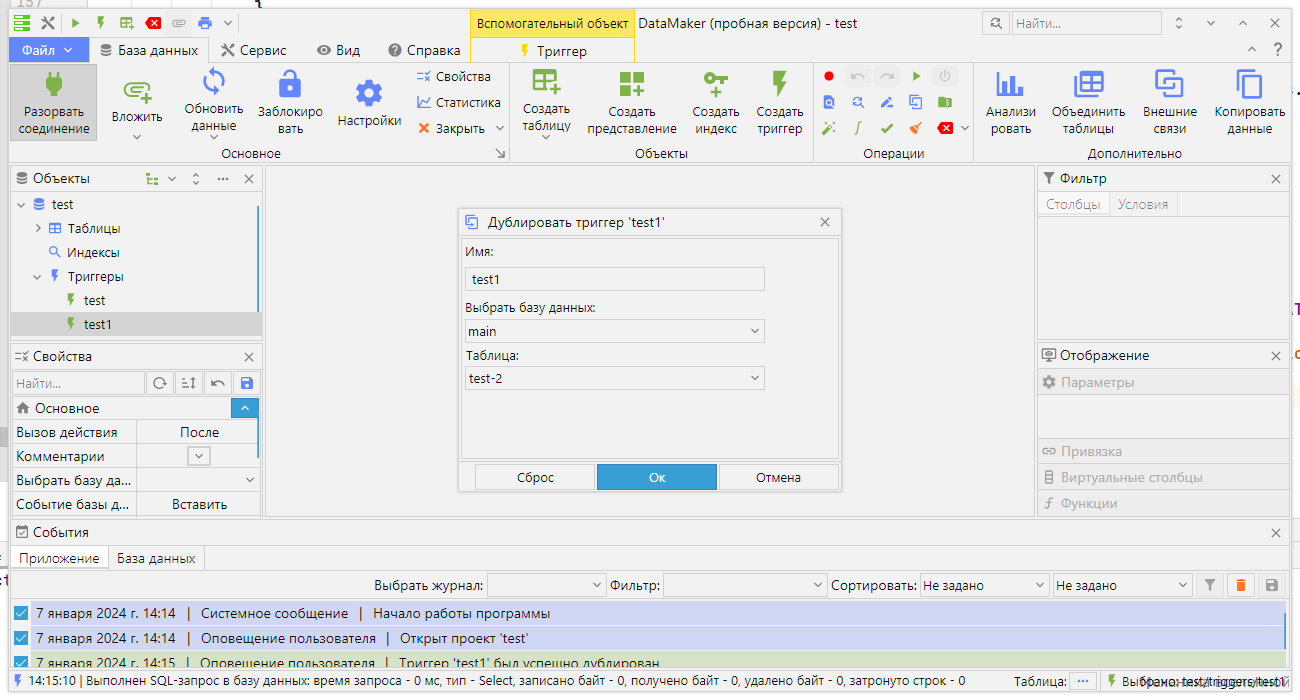This screenshot has height=700, width=1300.
Task: Open the Таблица dropdown showing test-2
Action: coord(615,378)
